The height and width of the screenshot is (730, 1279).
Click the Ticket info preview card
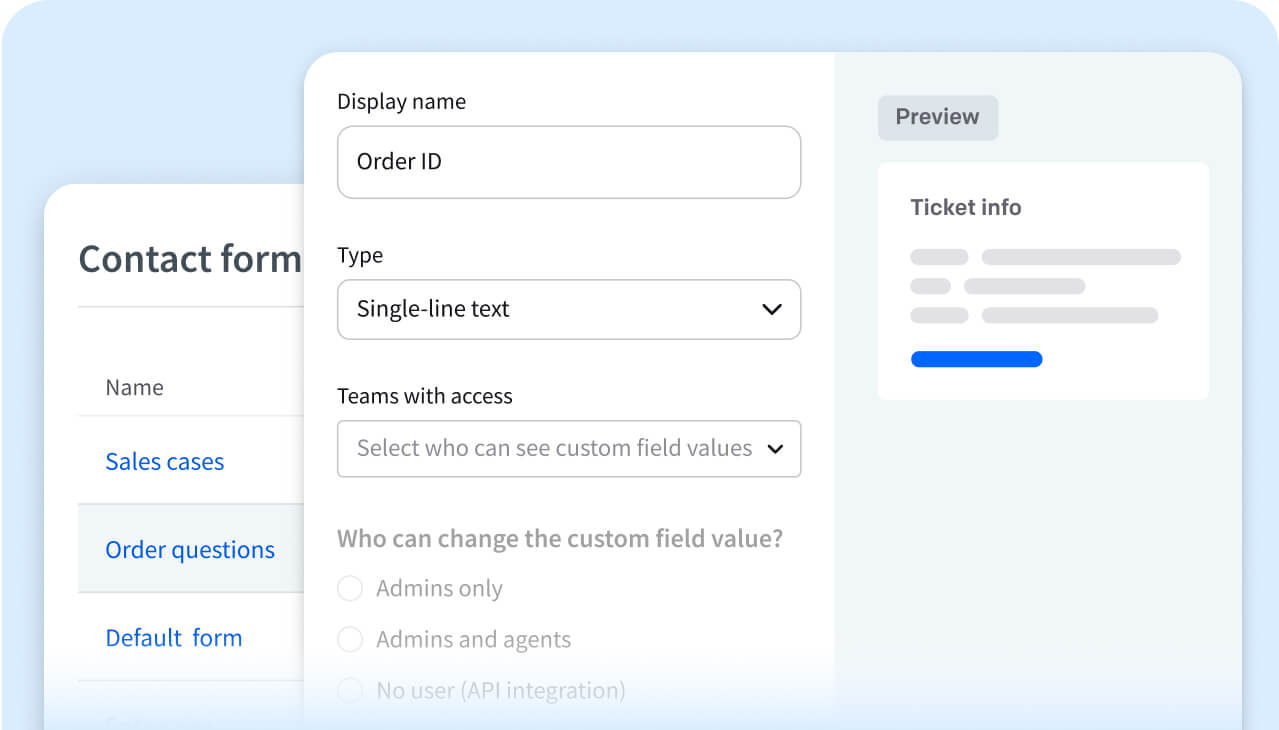[1043, 280]
